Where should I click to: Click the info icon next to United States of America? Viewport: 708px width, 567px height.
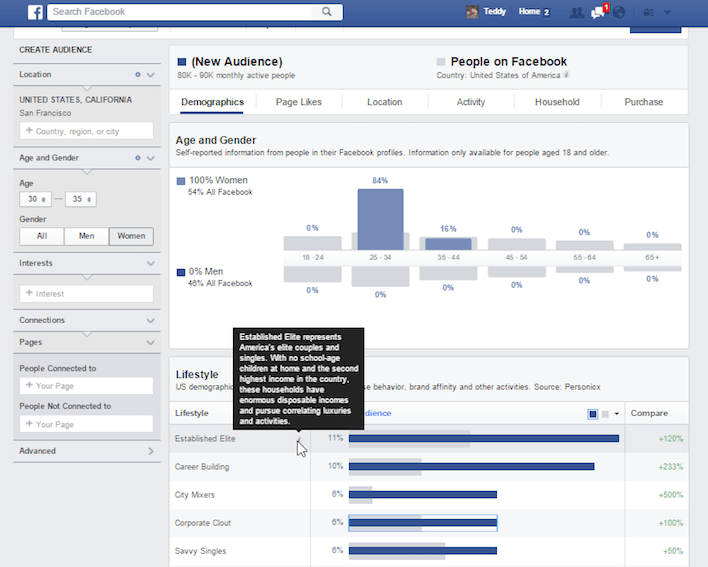pos(566,75)
